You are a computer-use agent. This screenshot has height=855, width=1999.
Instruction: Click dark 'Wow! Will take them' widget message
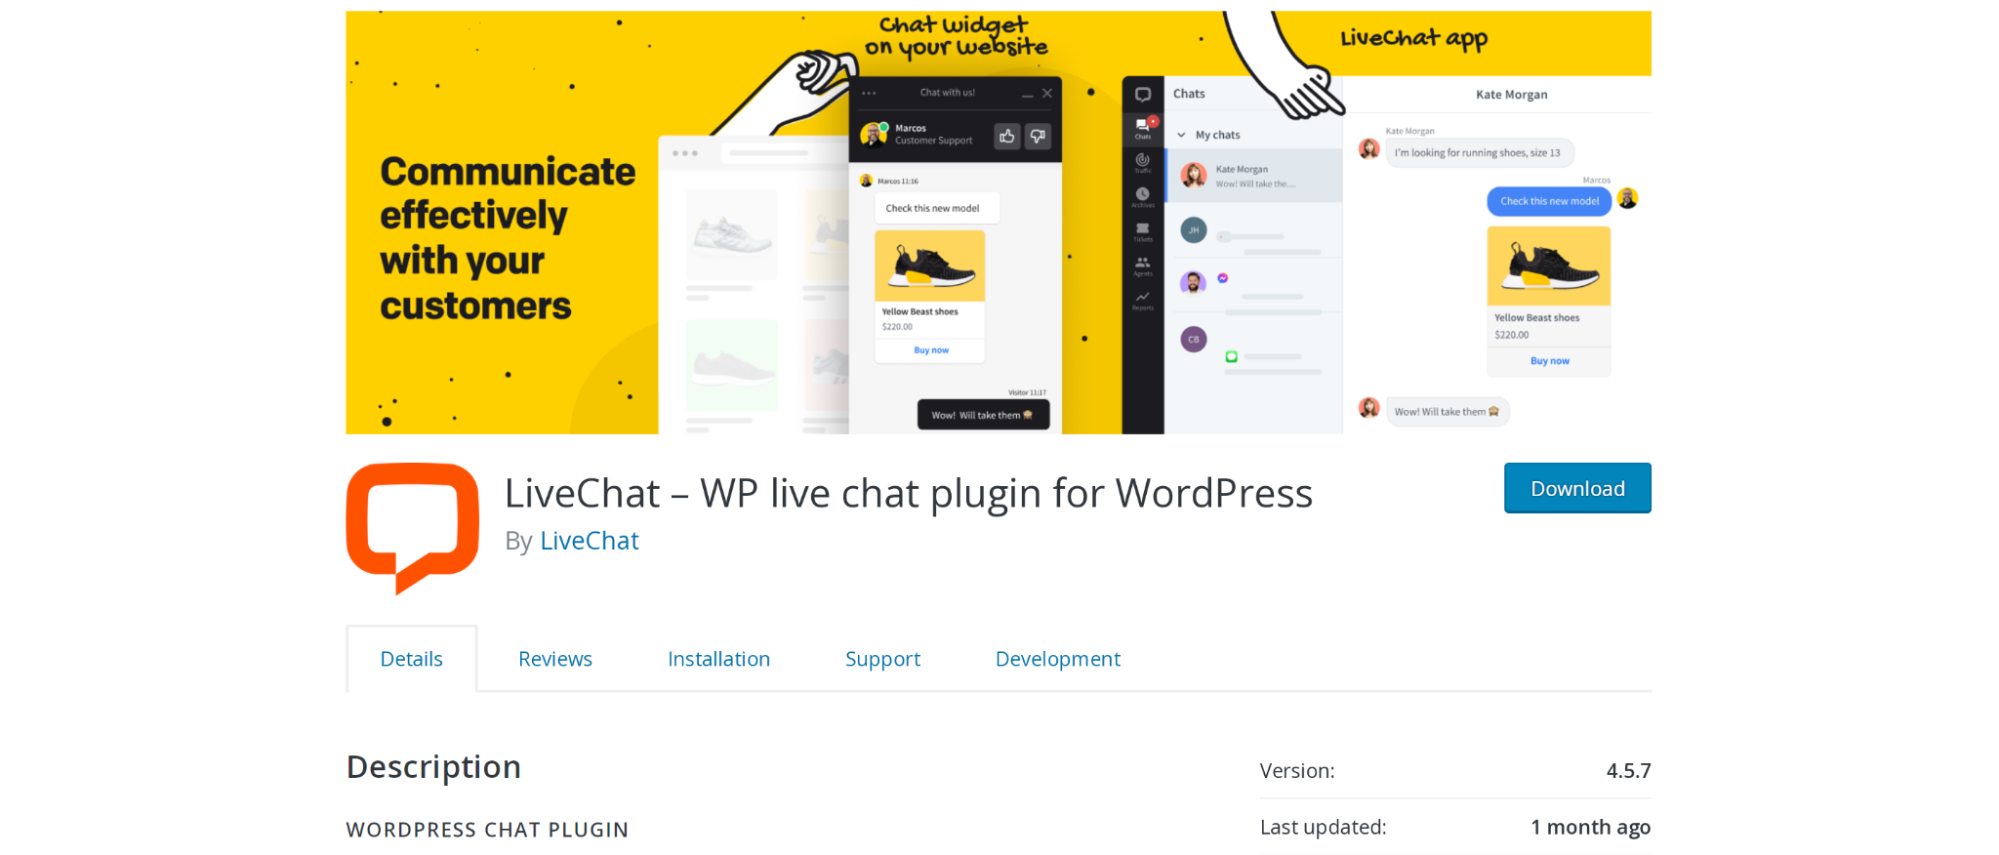click(x=983, y=415)
